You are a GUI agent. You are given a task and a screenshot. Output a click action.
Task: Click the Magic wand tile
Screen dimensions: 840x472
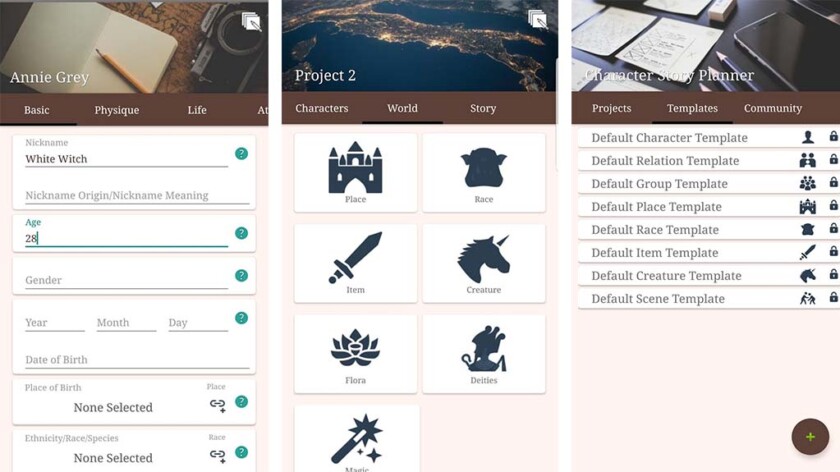coord(357,439)
